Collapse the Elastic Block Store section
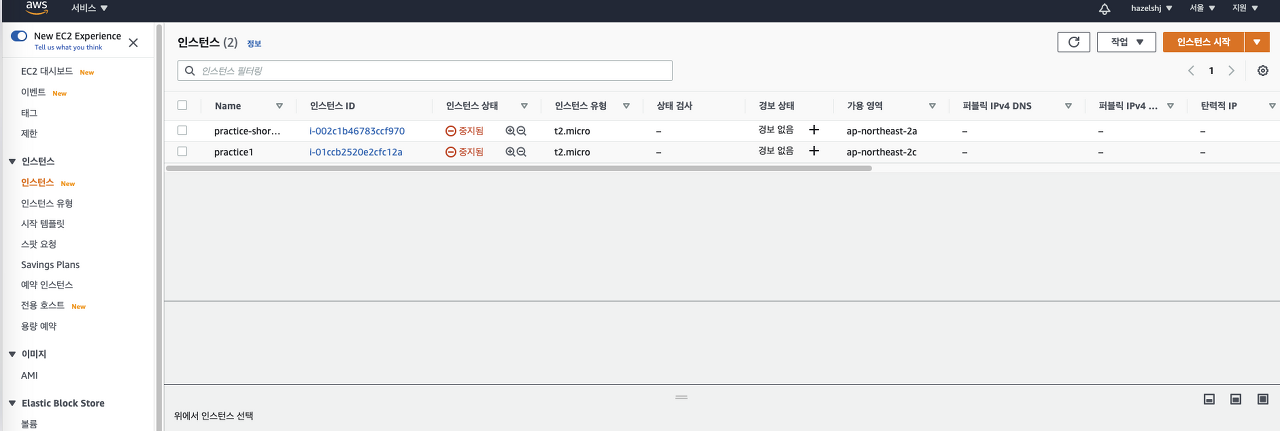Image resolution: width=1280 pixels, height=431 pixels. (x=12, y=403)
